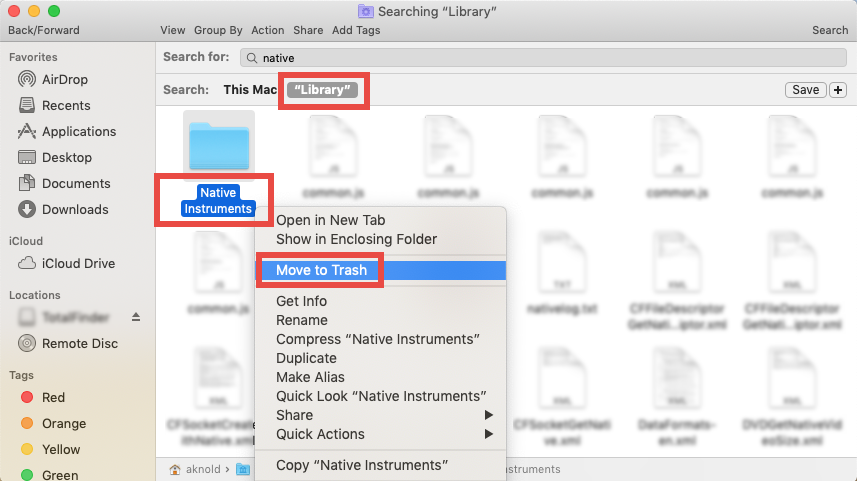Open the View toolbar menu
The height and width of the screenshot is (481, 857).
point(173,31)
